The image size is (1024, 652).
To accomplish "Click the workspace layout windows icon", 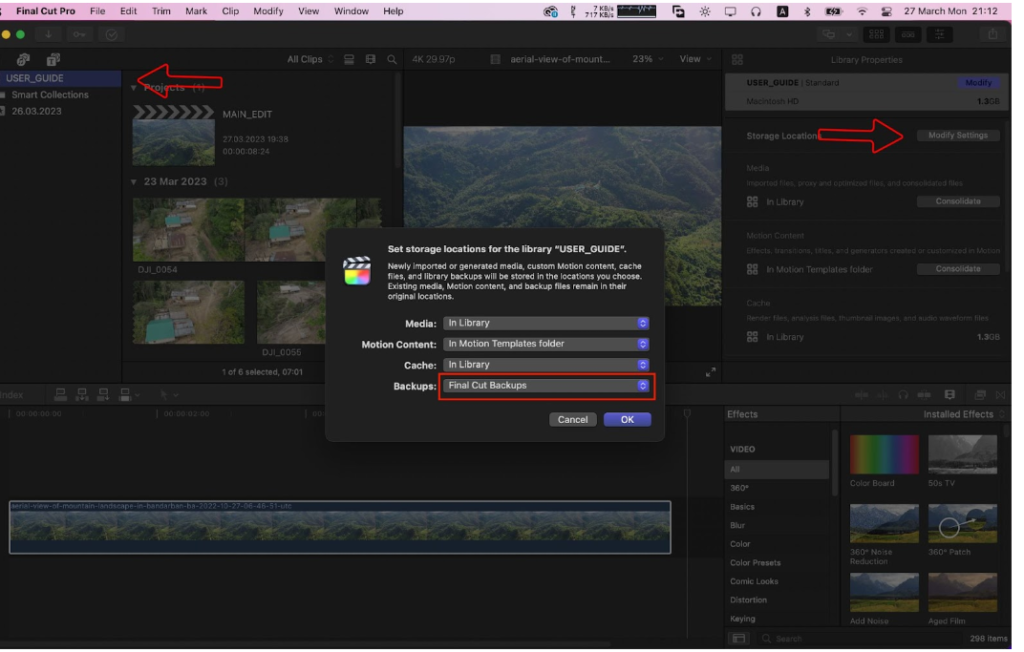I will click(829, 35).
